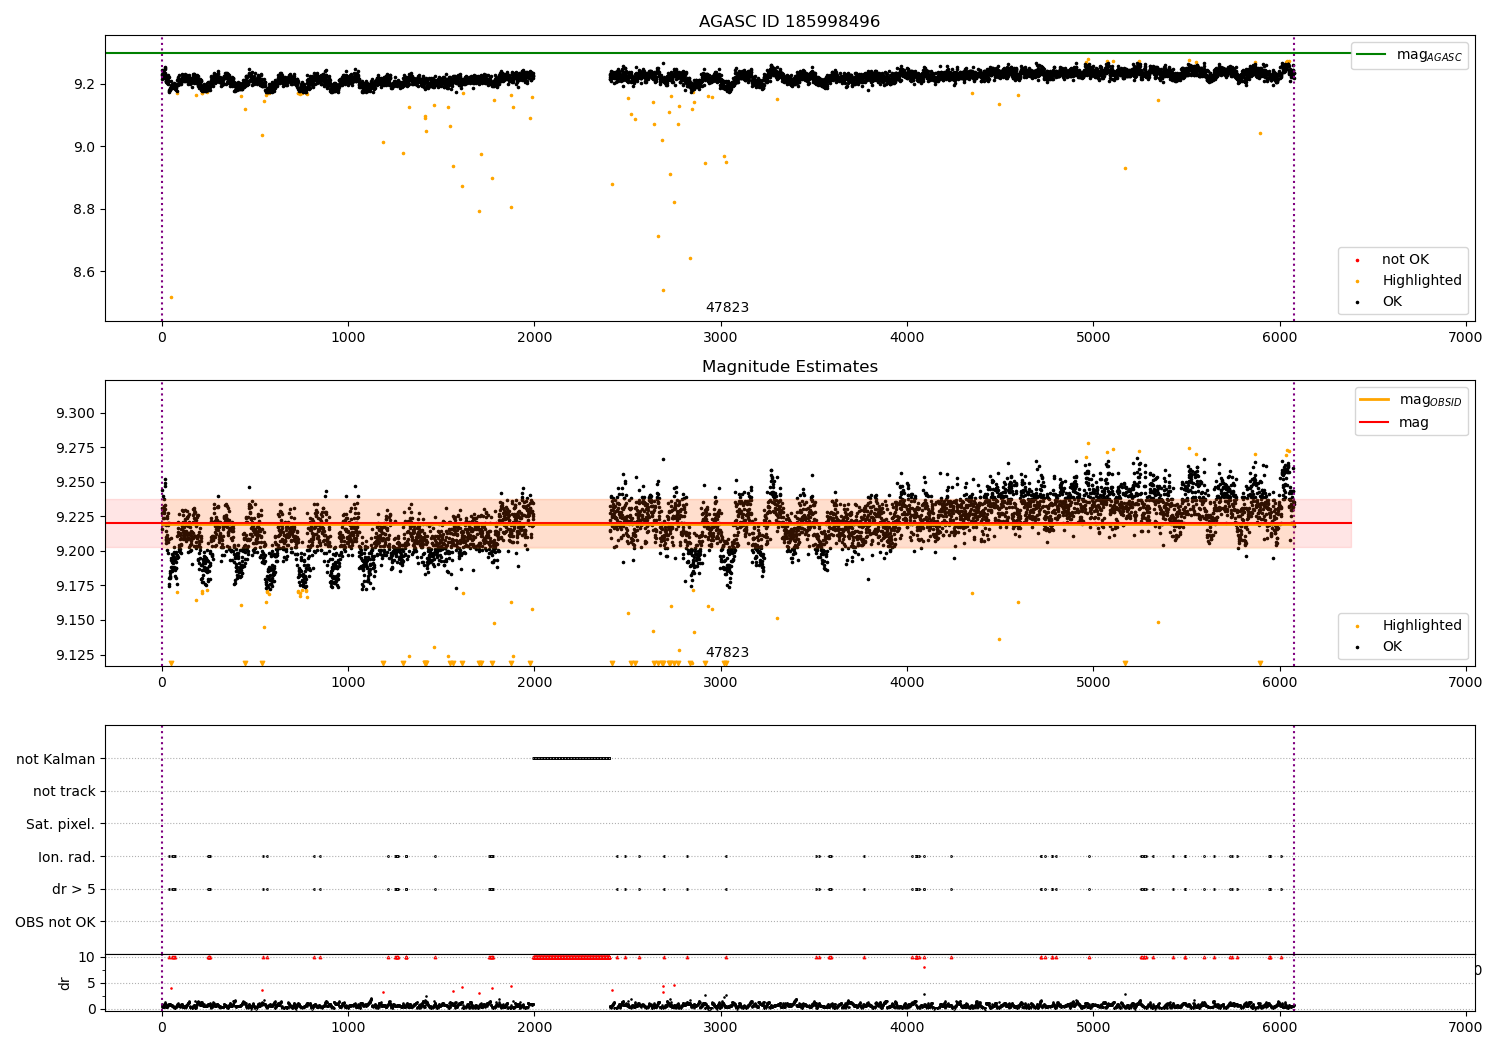Click x-axis tick "6000" under the Magnitude Estimates plot

click(x=1279, y=683)
